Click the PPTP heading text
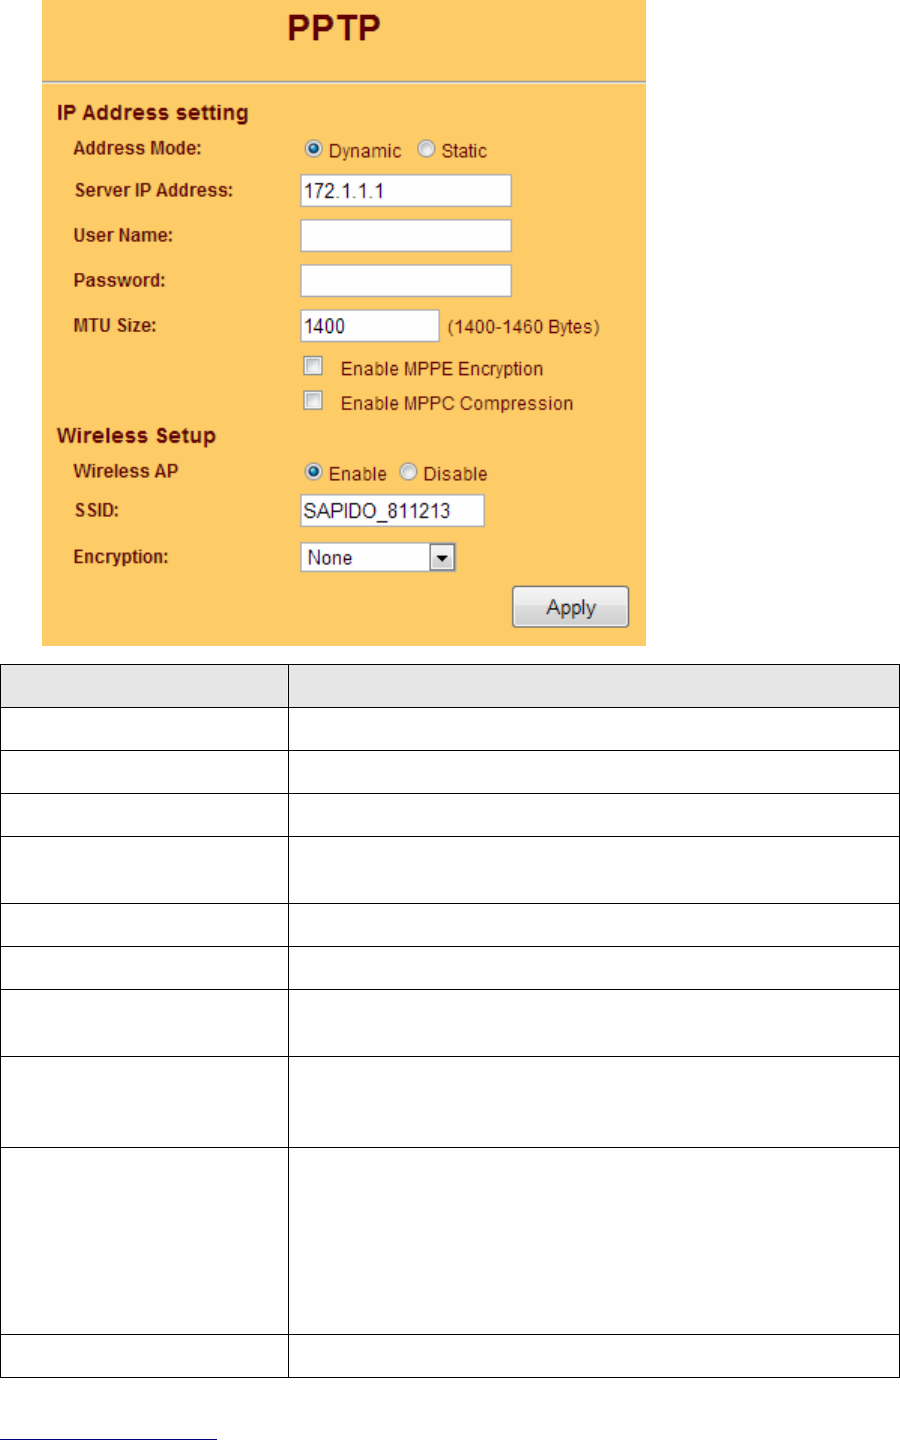 click(x=334, y=27)
